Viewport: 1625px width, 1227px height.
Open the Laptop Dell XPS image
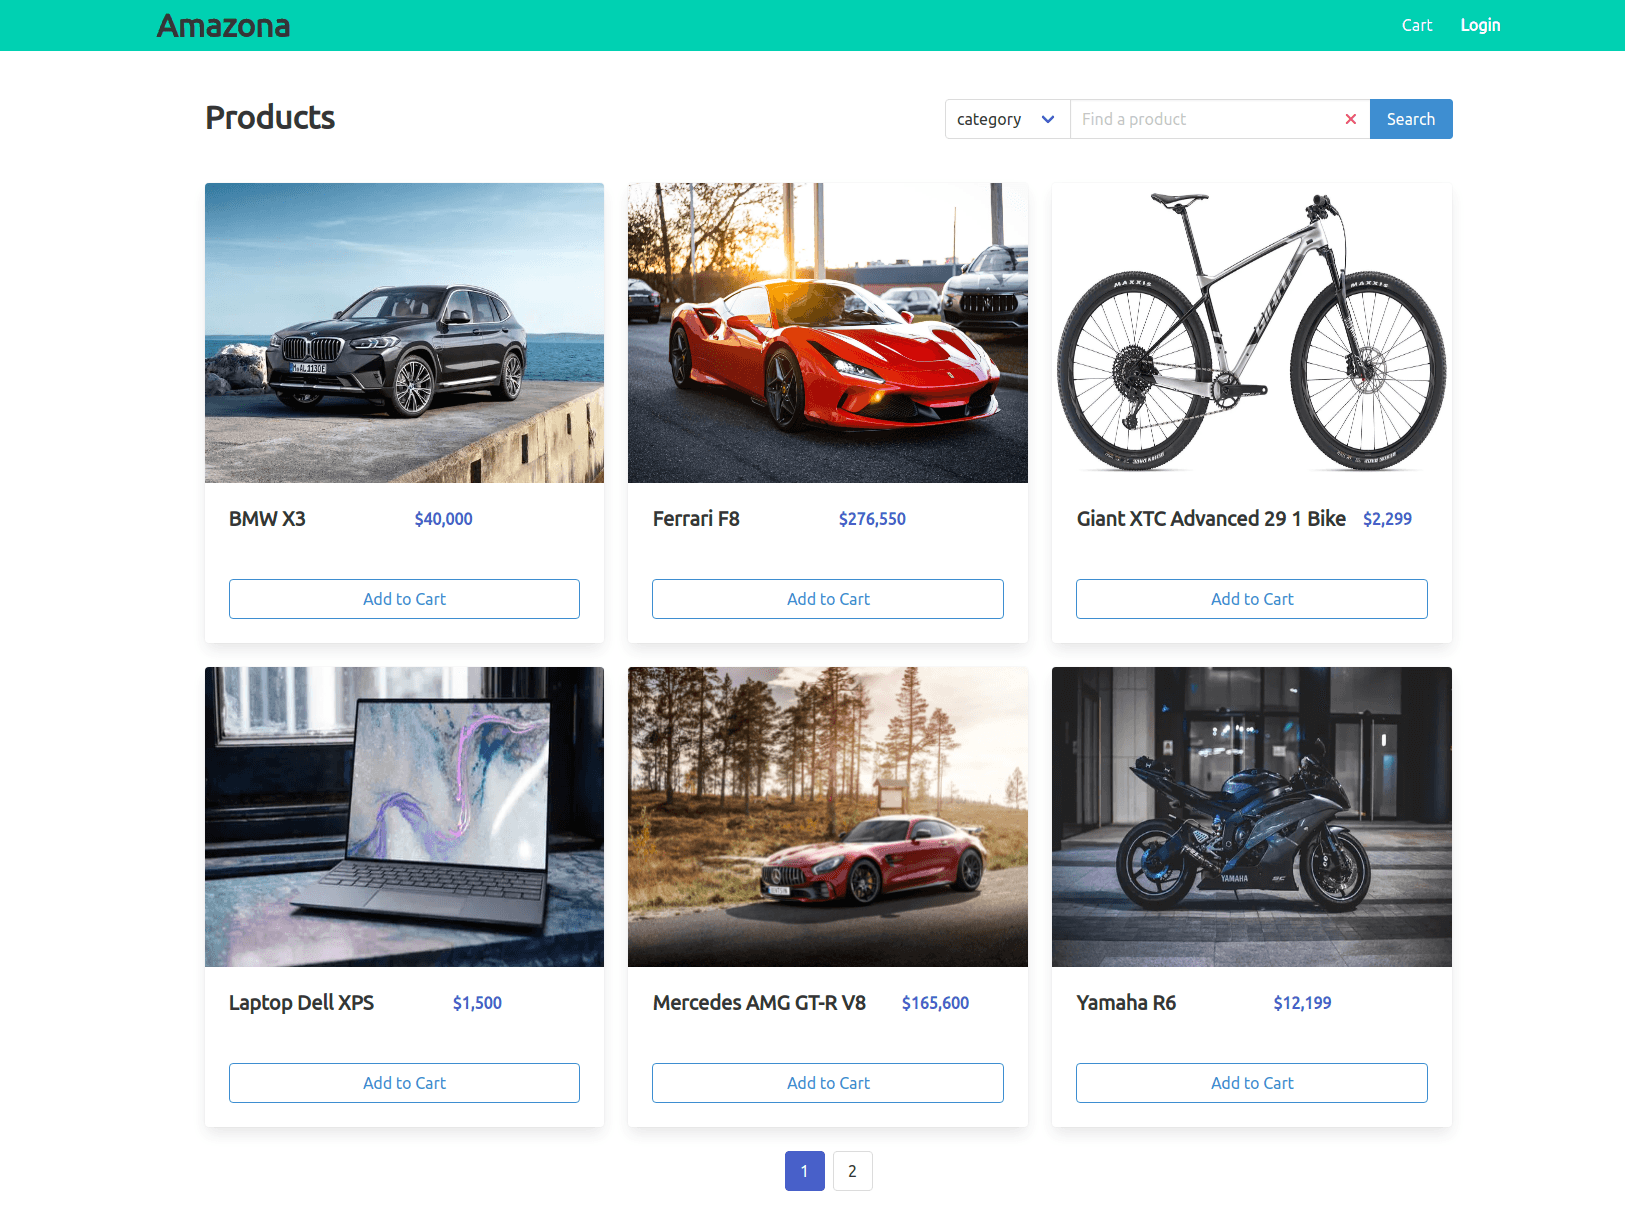coord(404,817)
